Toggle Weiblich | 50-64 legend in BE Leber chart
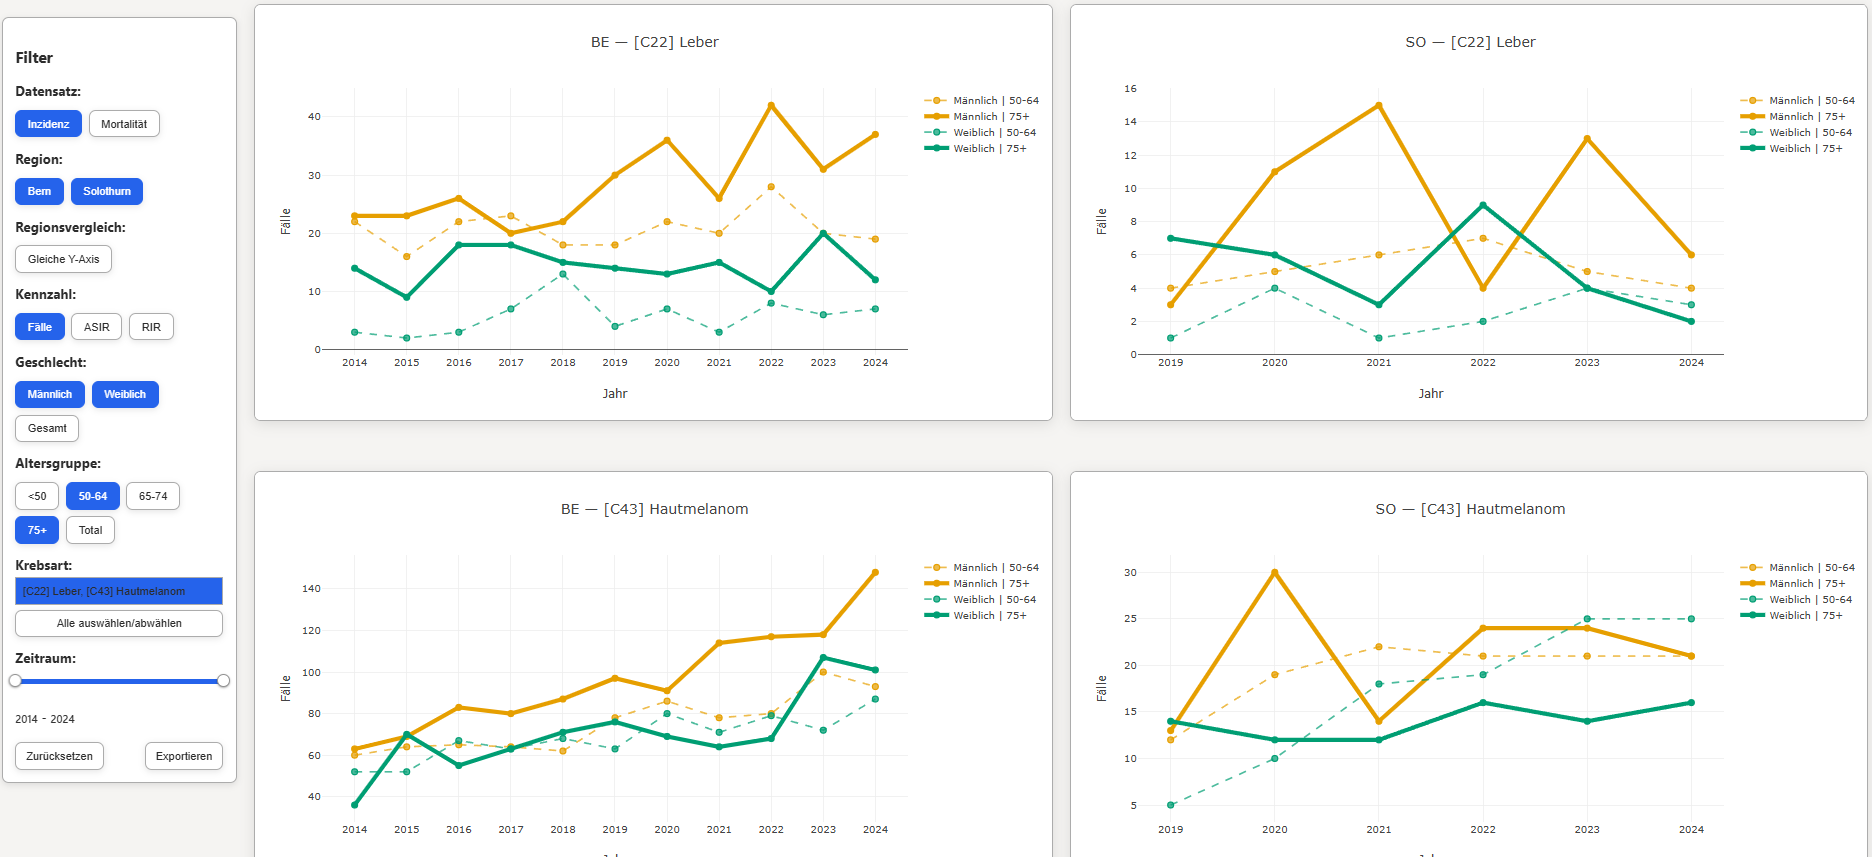The width and height of the screenshot is (1872, 857). [981, 133]
